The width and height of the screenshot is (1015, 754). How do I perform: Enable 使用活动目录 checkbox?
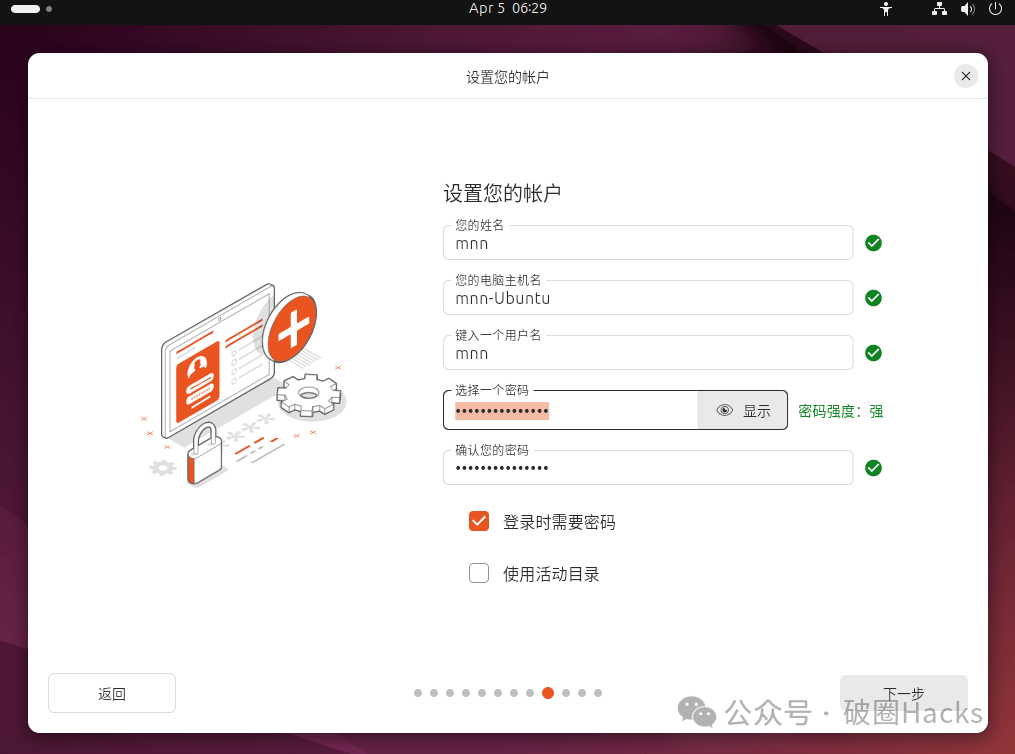[x=479, y=573]
